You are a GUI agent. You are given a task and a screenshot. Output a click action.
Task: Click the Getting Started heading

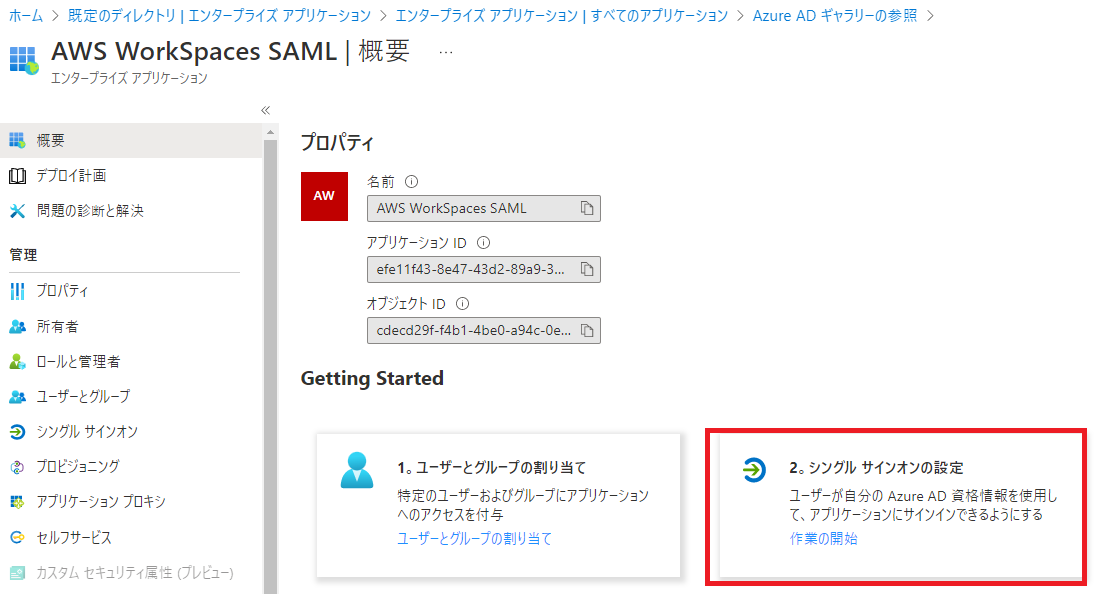coord(372,378)
